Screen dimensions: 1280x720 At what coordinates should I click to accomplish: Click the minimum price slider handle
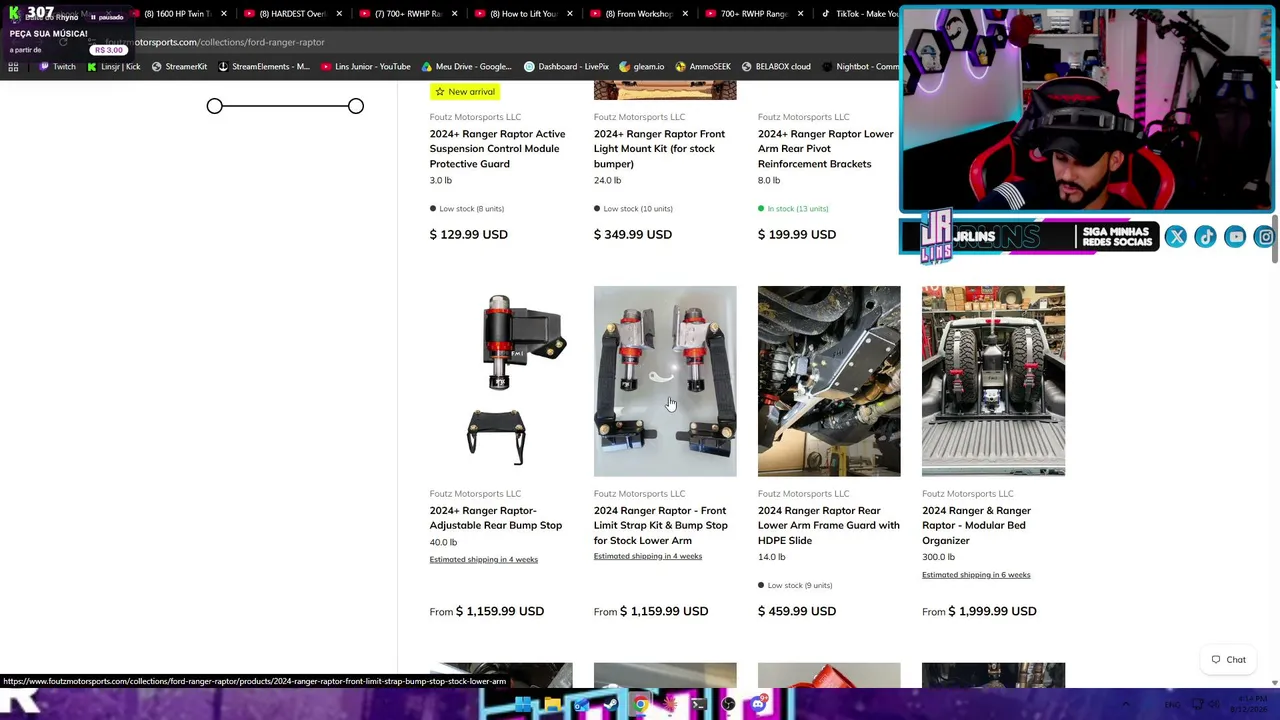[x=215, y=106]
